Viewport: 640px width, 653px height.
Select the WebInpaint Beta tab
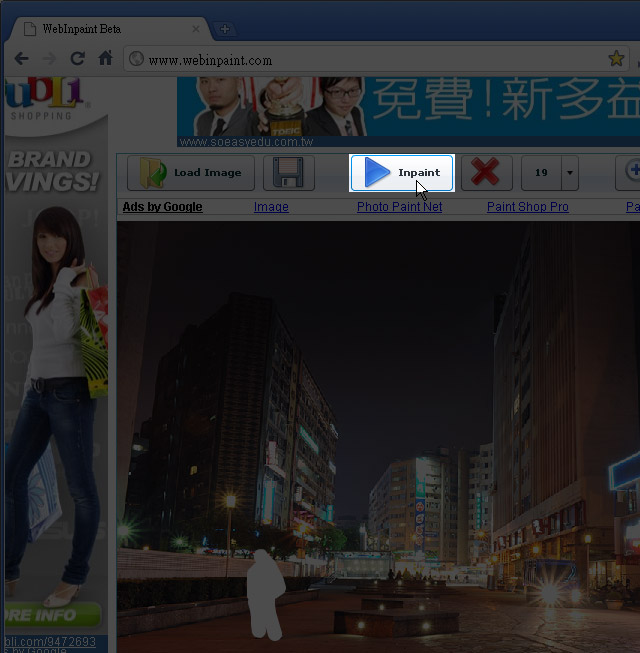[x=110, y=29]
